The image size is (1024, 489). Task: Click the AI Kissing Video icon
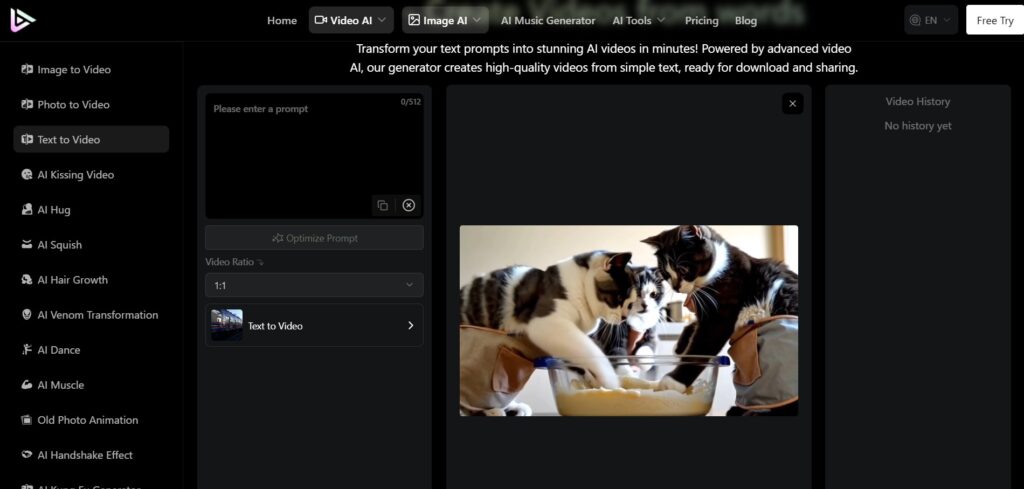point(27,174)
